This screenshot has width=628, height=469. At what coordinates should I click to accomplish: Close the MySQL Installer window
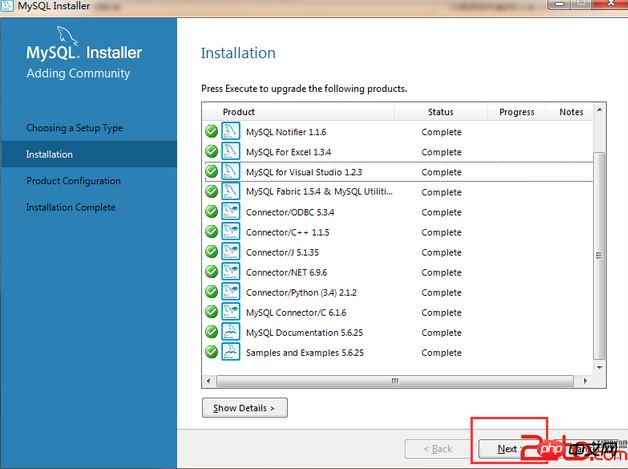click(611, 4)
